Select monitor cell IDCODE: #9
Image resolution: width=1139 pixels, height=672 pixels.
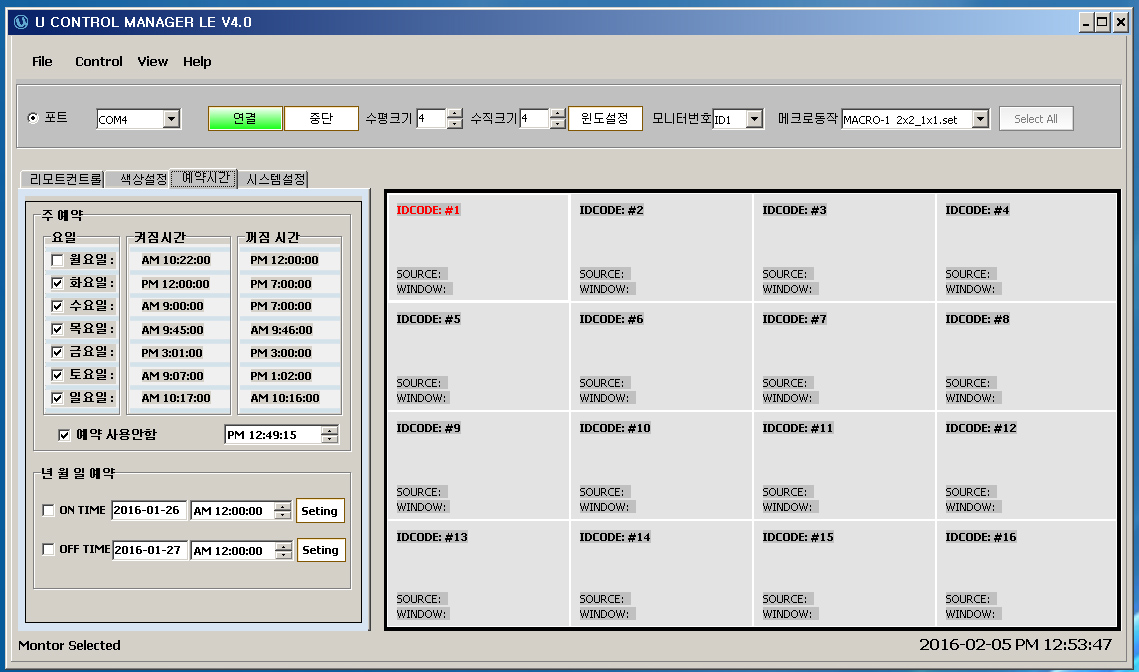(479, 466)
